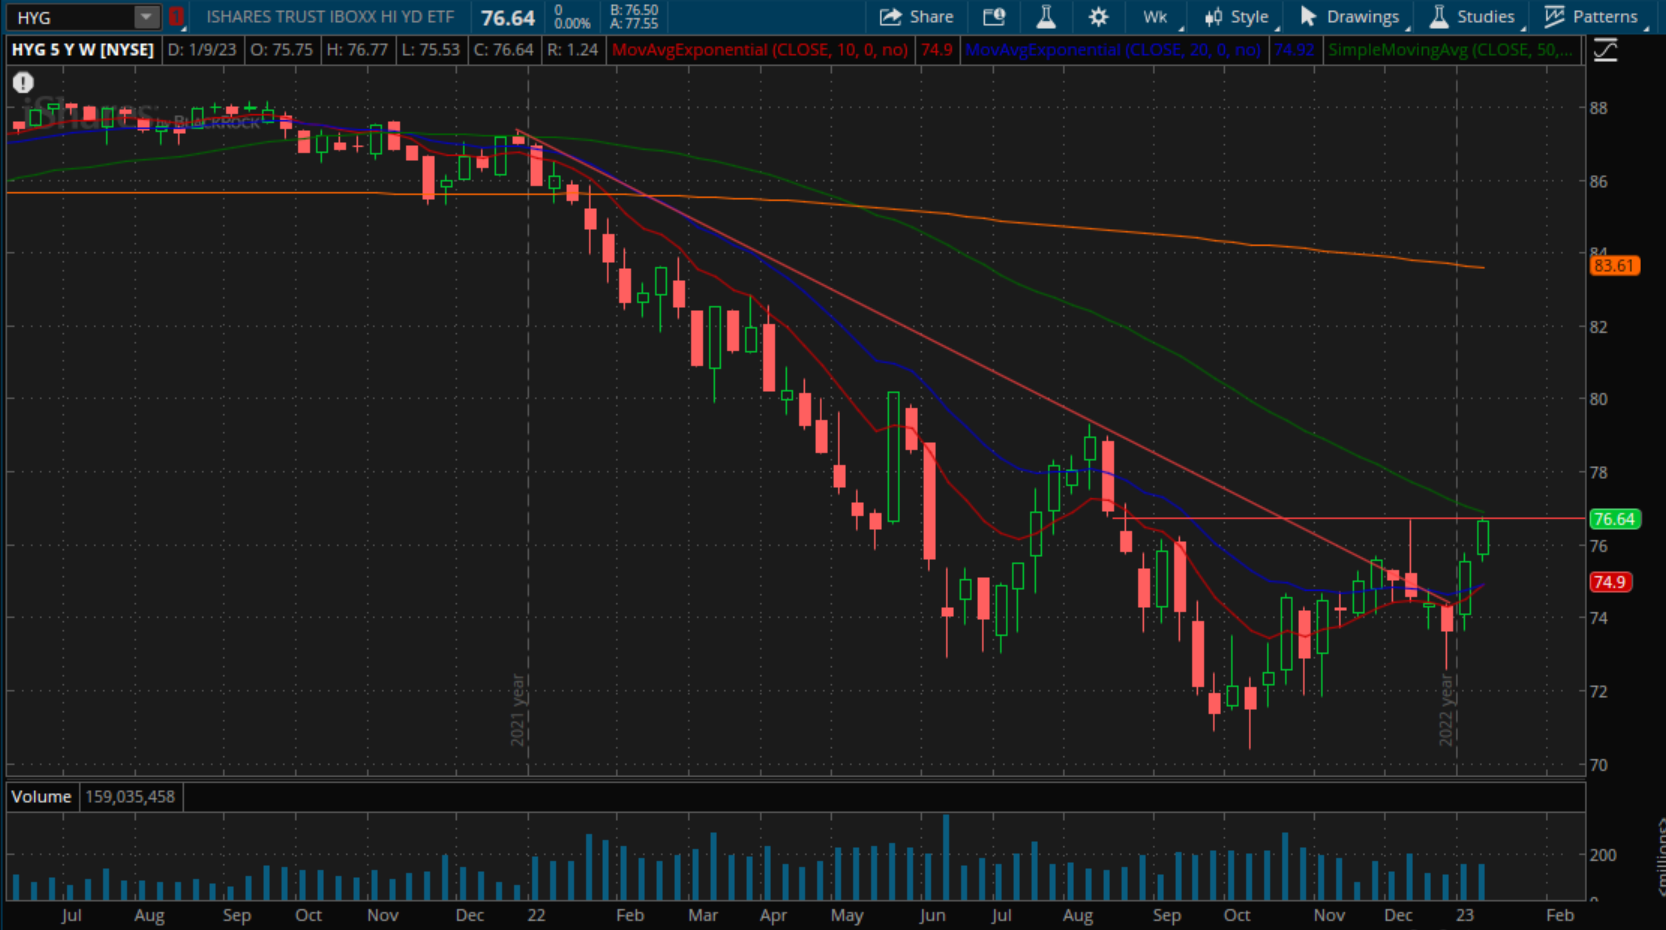
Task: Click the green 76.64 price bubble
Action: coord(1614,519)
